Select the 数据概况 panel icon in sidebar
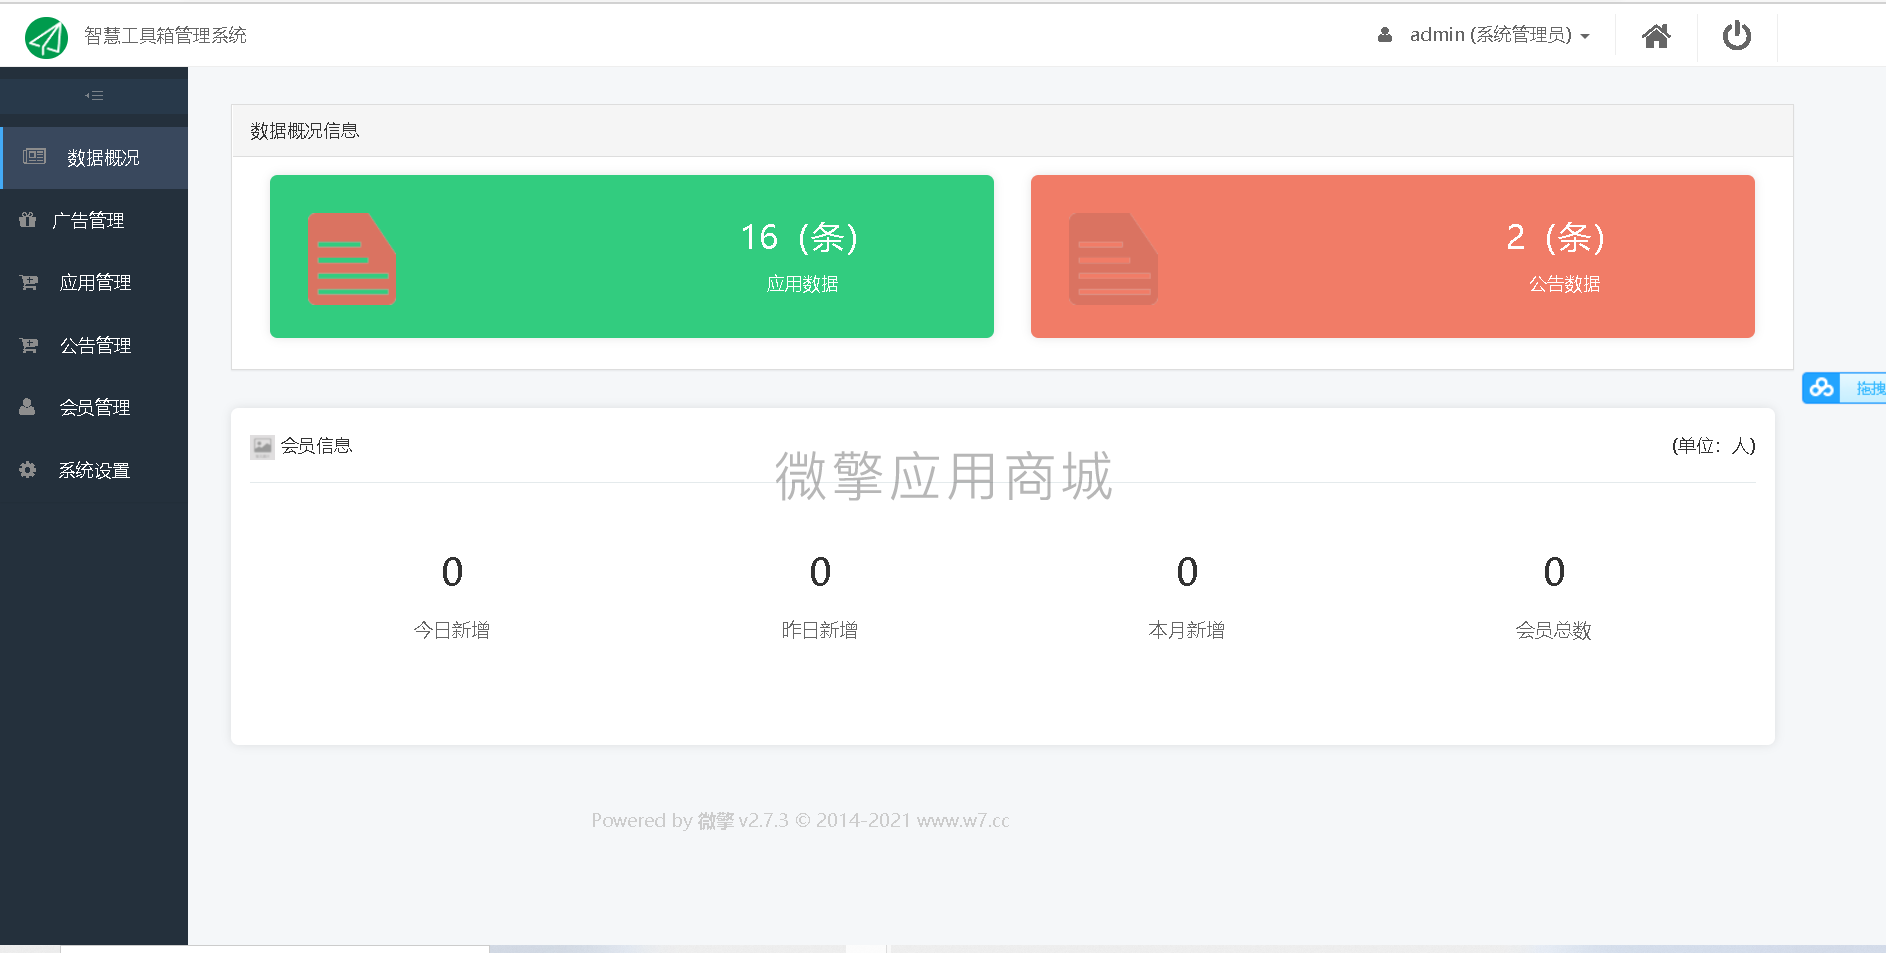Image resolution: width=1886 pixels, height=953 pixels. pos(33,157)
